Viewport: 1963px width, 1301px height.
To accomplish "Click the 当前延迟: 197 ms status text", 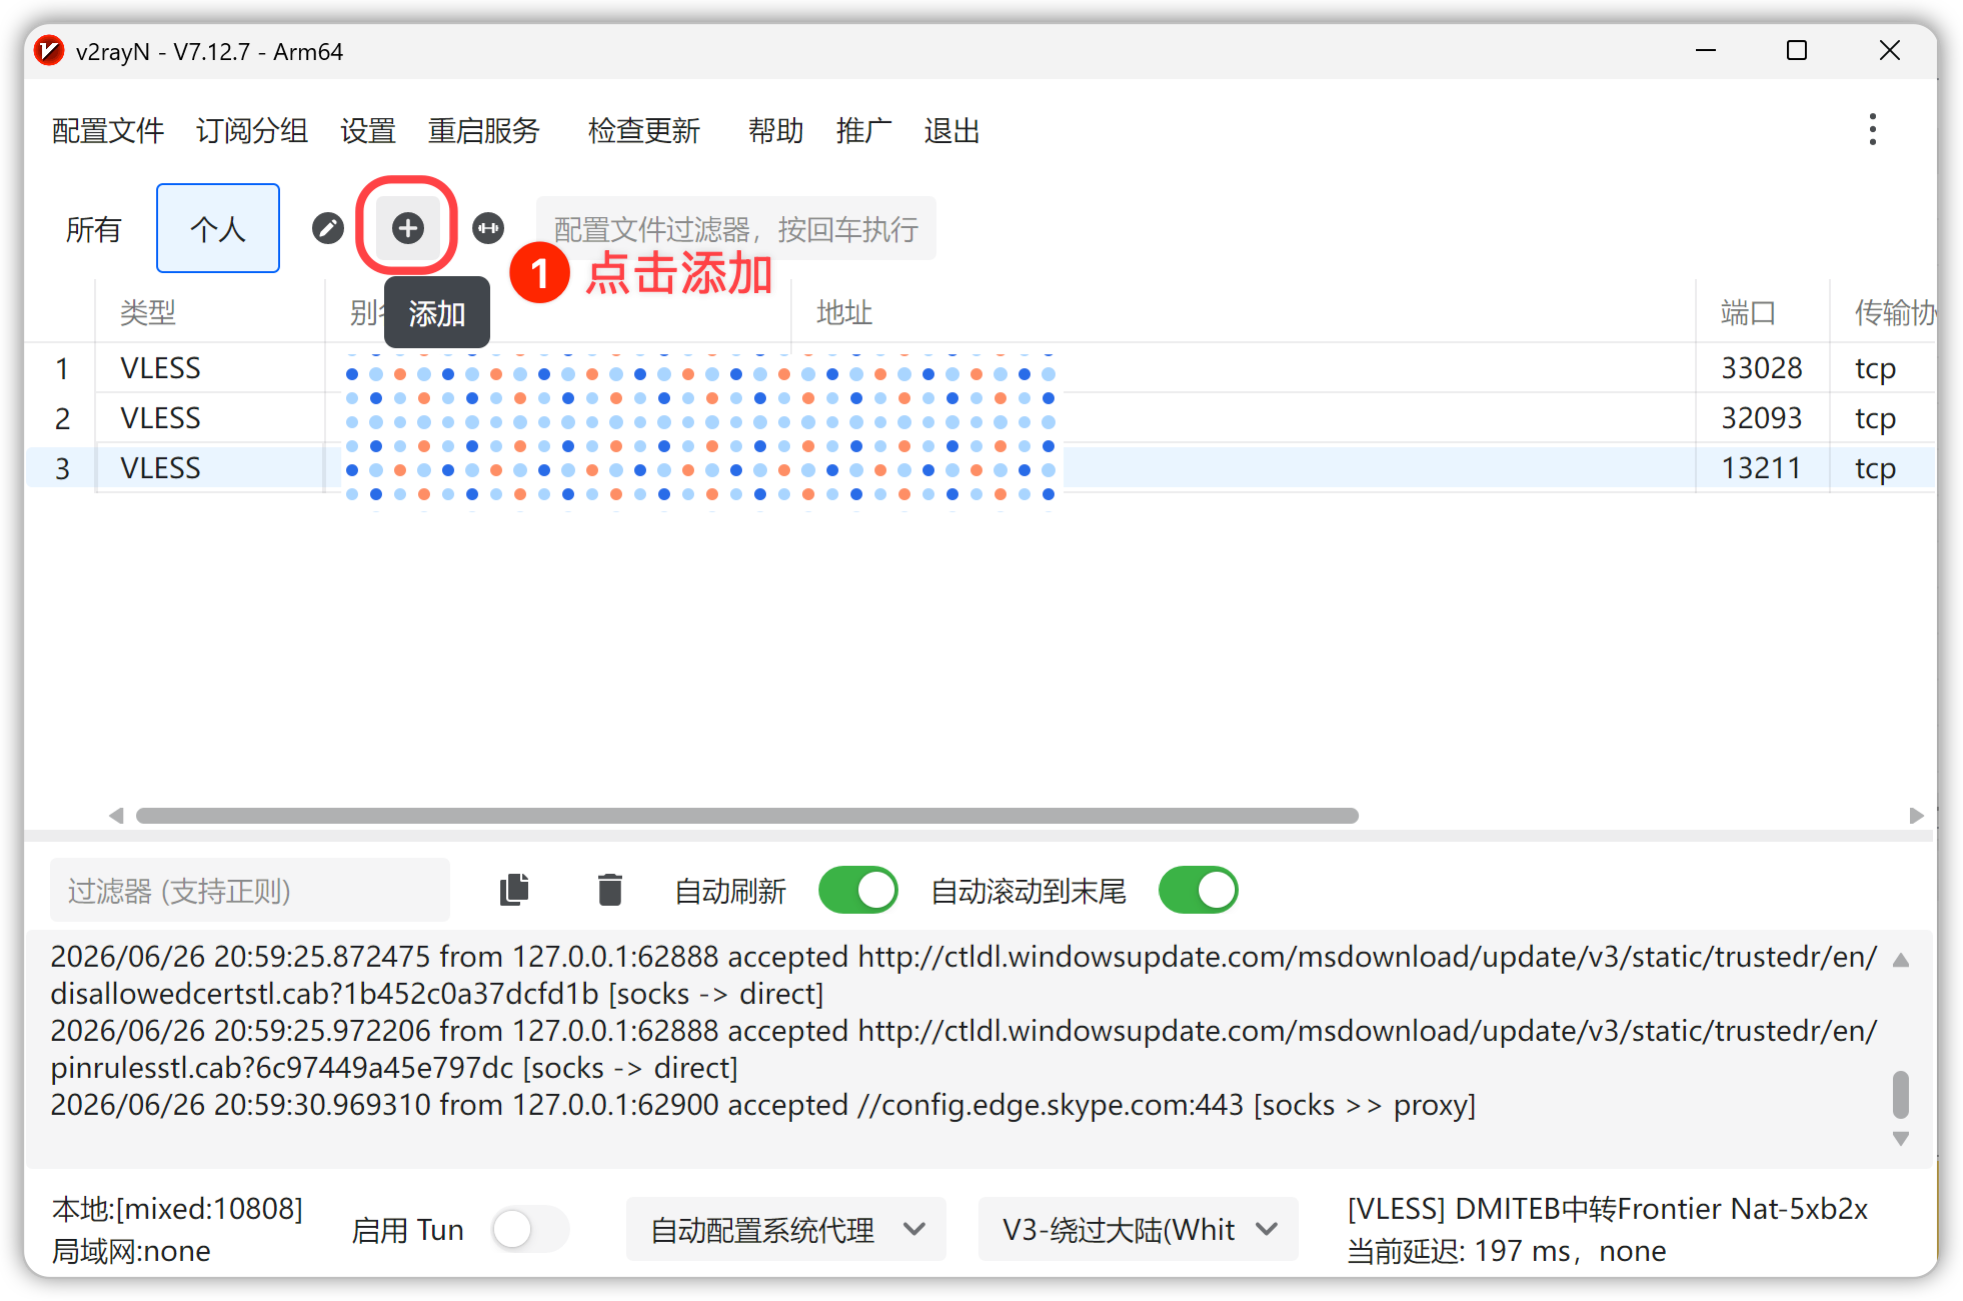I will pos(1506,1251).
